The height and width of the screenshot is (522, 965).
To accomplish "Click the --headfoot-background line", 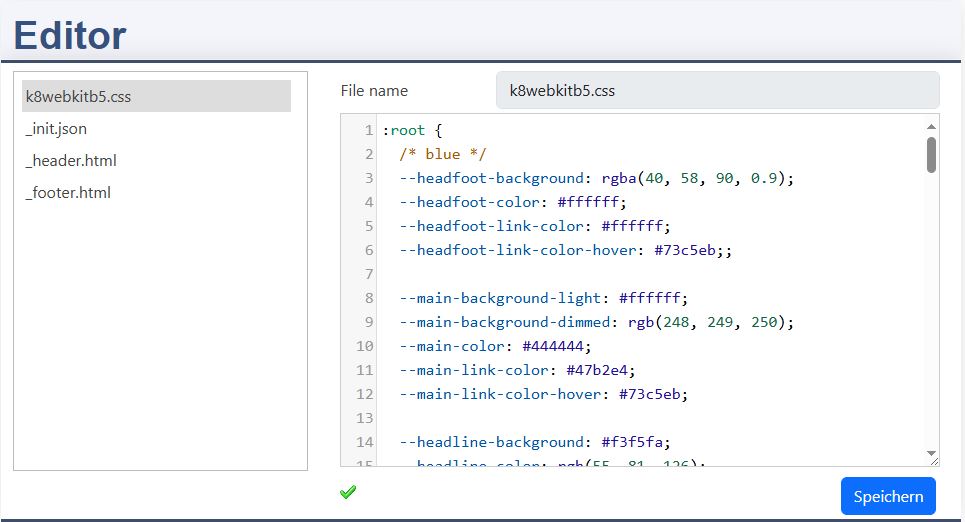I will pos(596,178).
